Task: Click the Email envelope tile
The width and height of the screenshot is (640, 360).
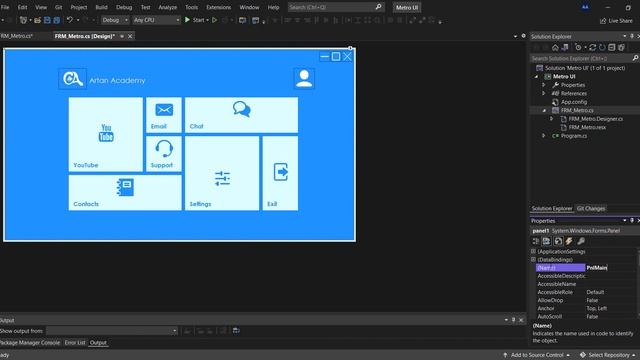Action: 164,115
